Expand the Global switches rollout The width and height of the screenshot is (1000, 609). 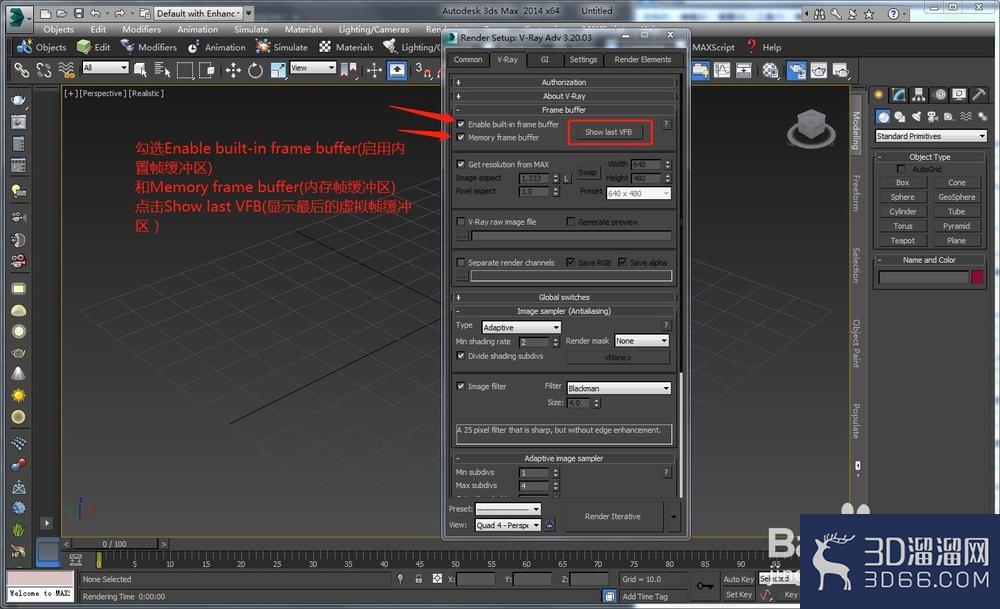564,297
